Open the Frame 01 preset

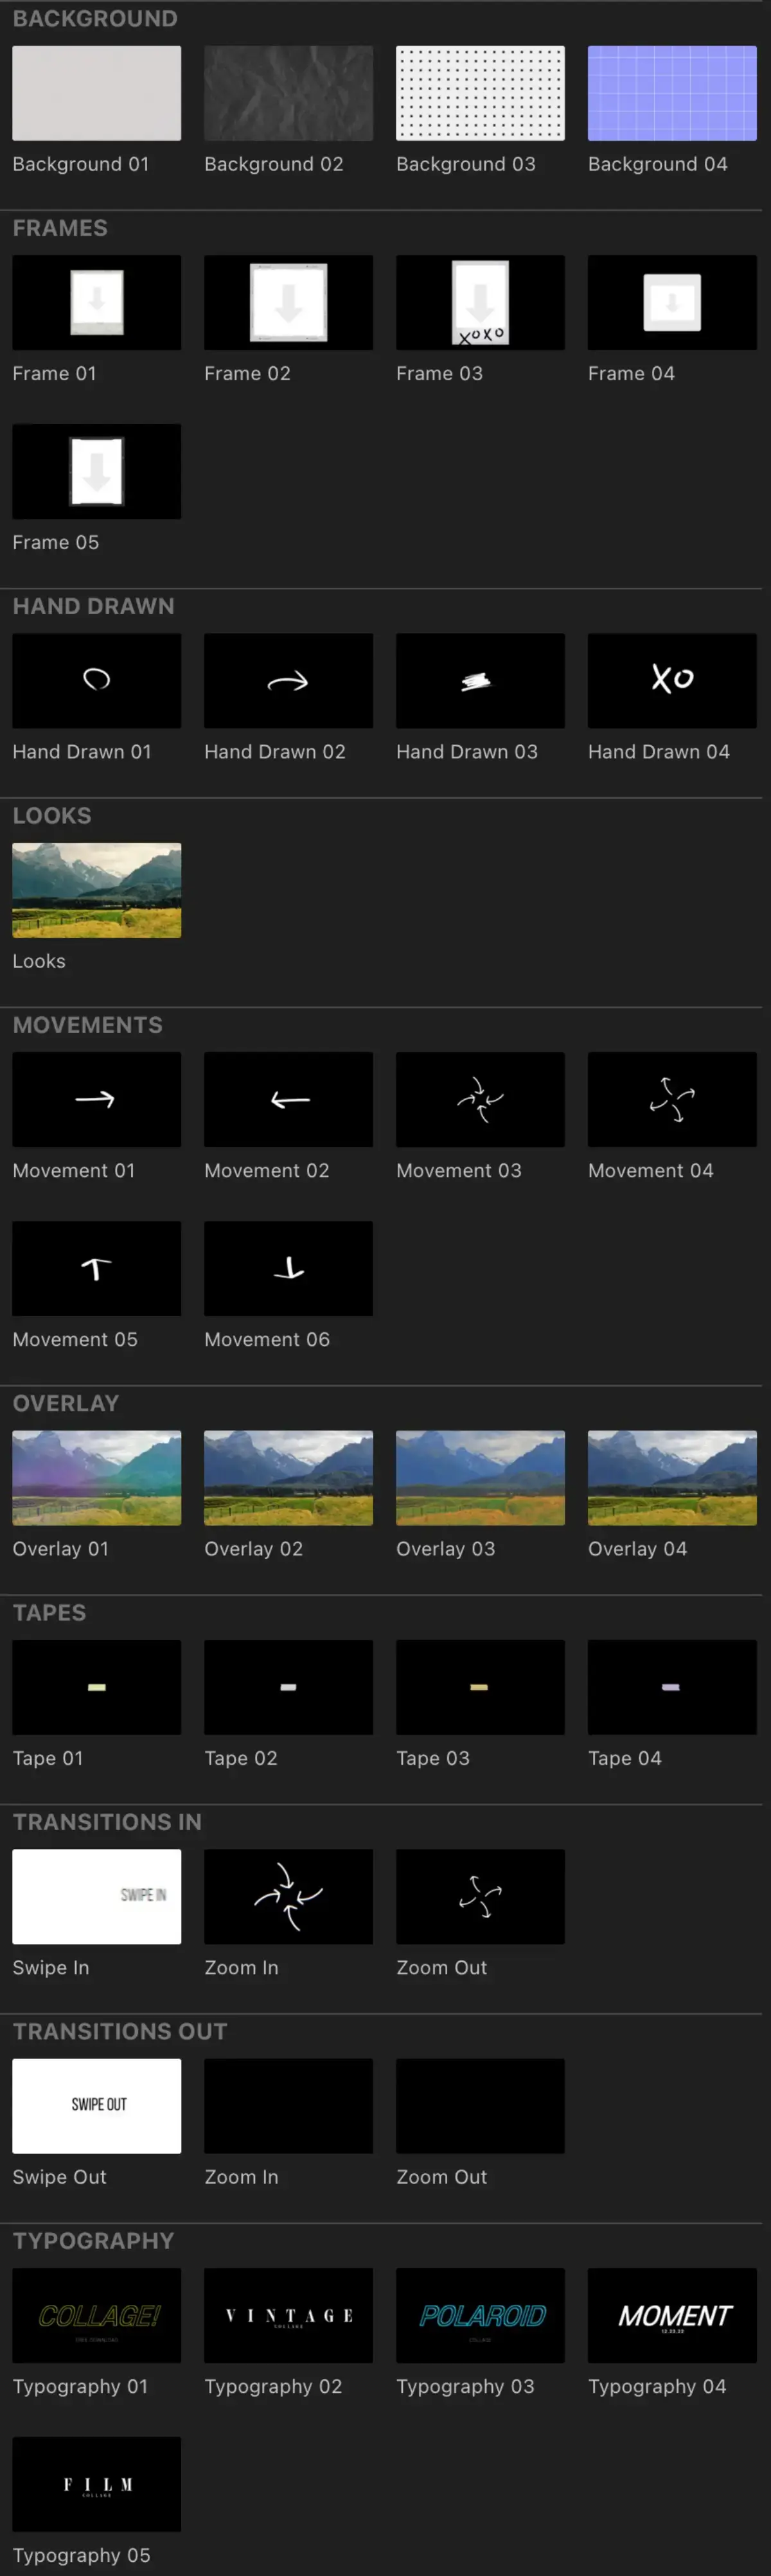(x=97, y=302)
